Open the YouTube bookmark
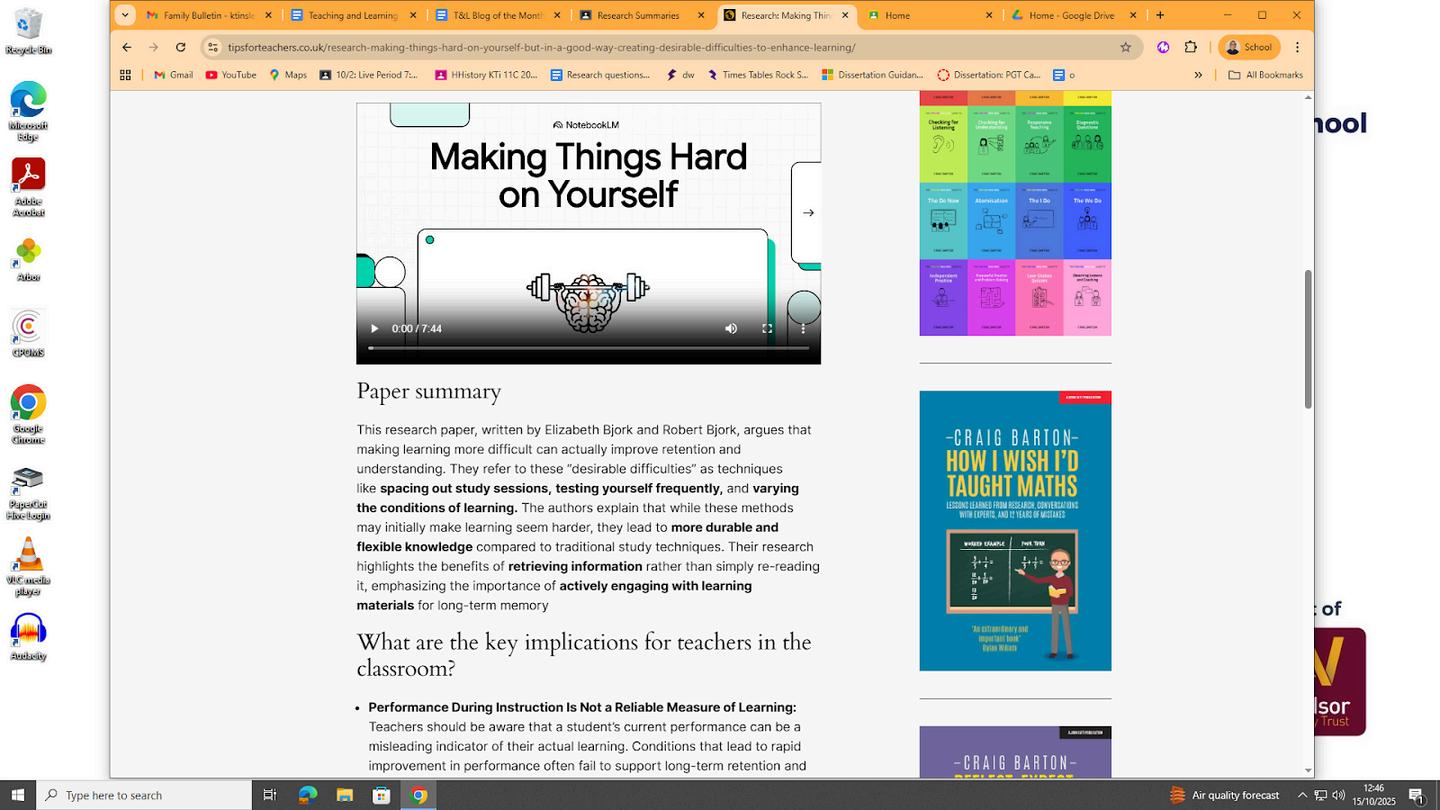The width and height of the screenshot is (1440, 810). click(x=231, y=75)
